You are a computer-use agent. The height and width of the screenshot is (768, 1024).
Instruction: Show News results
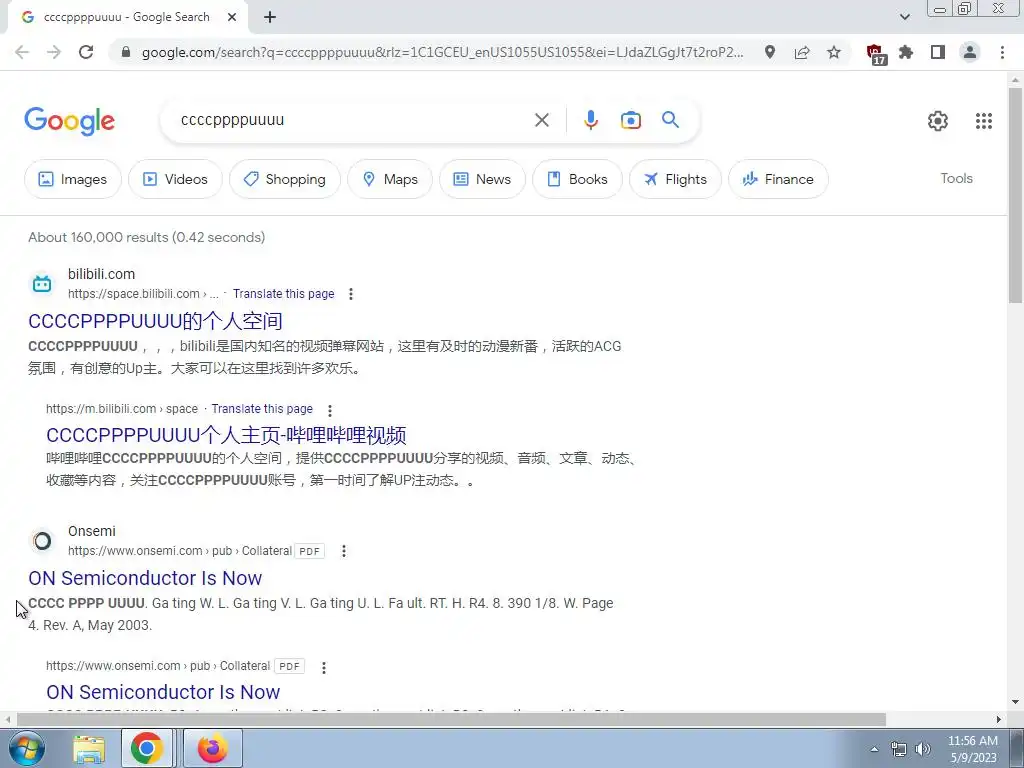(x=482, y=179)
